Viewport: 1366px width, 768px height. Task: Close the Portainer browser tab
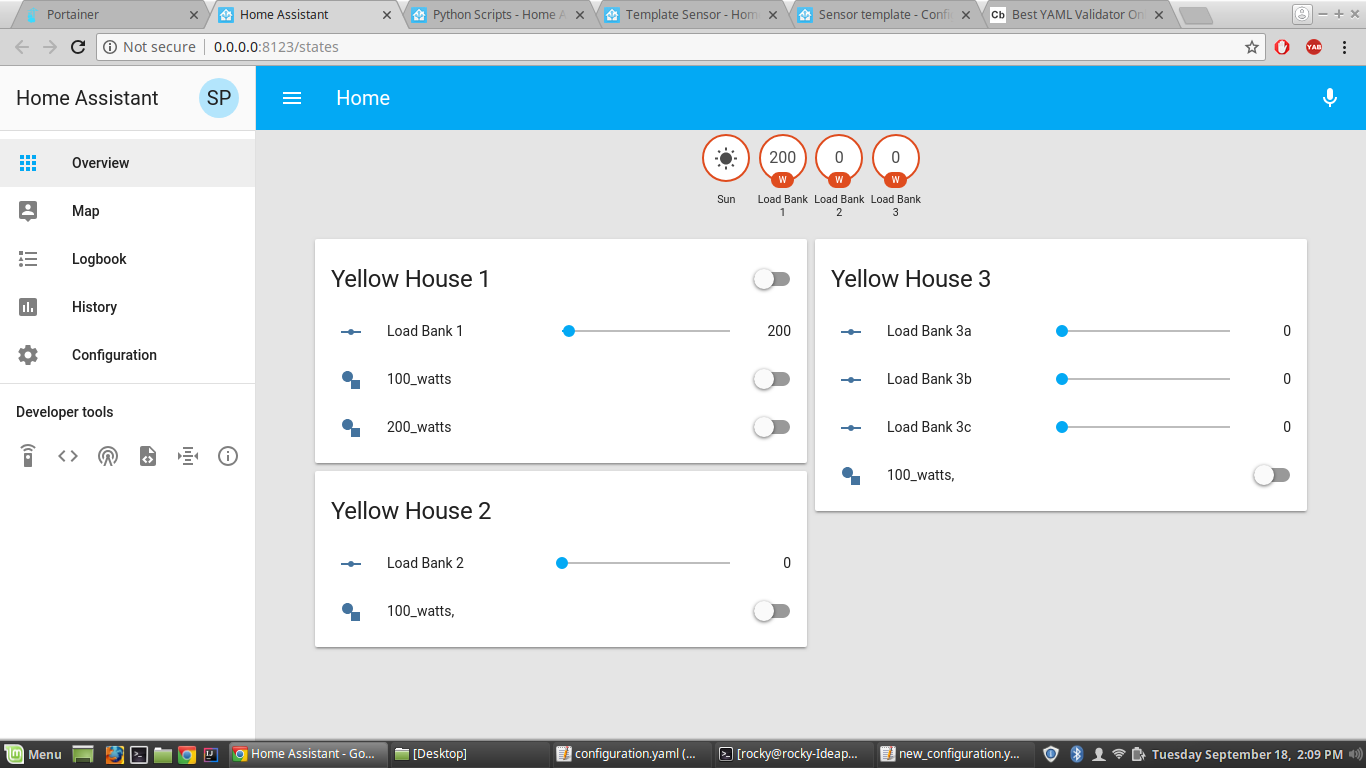194,15
